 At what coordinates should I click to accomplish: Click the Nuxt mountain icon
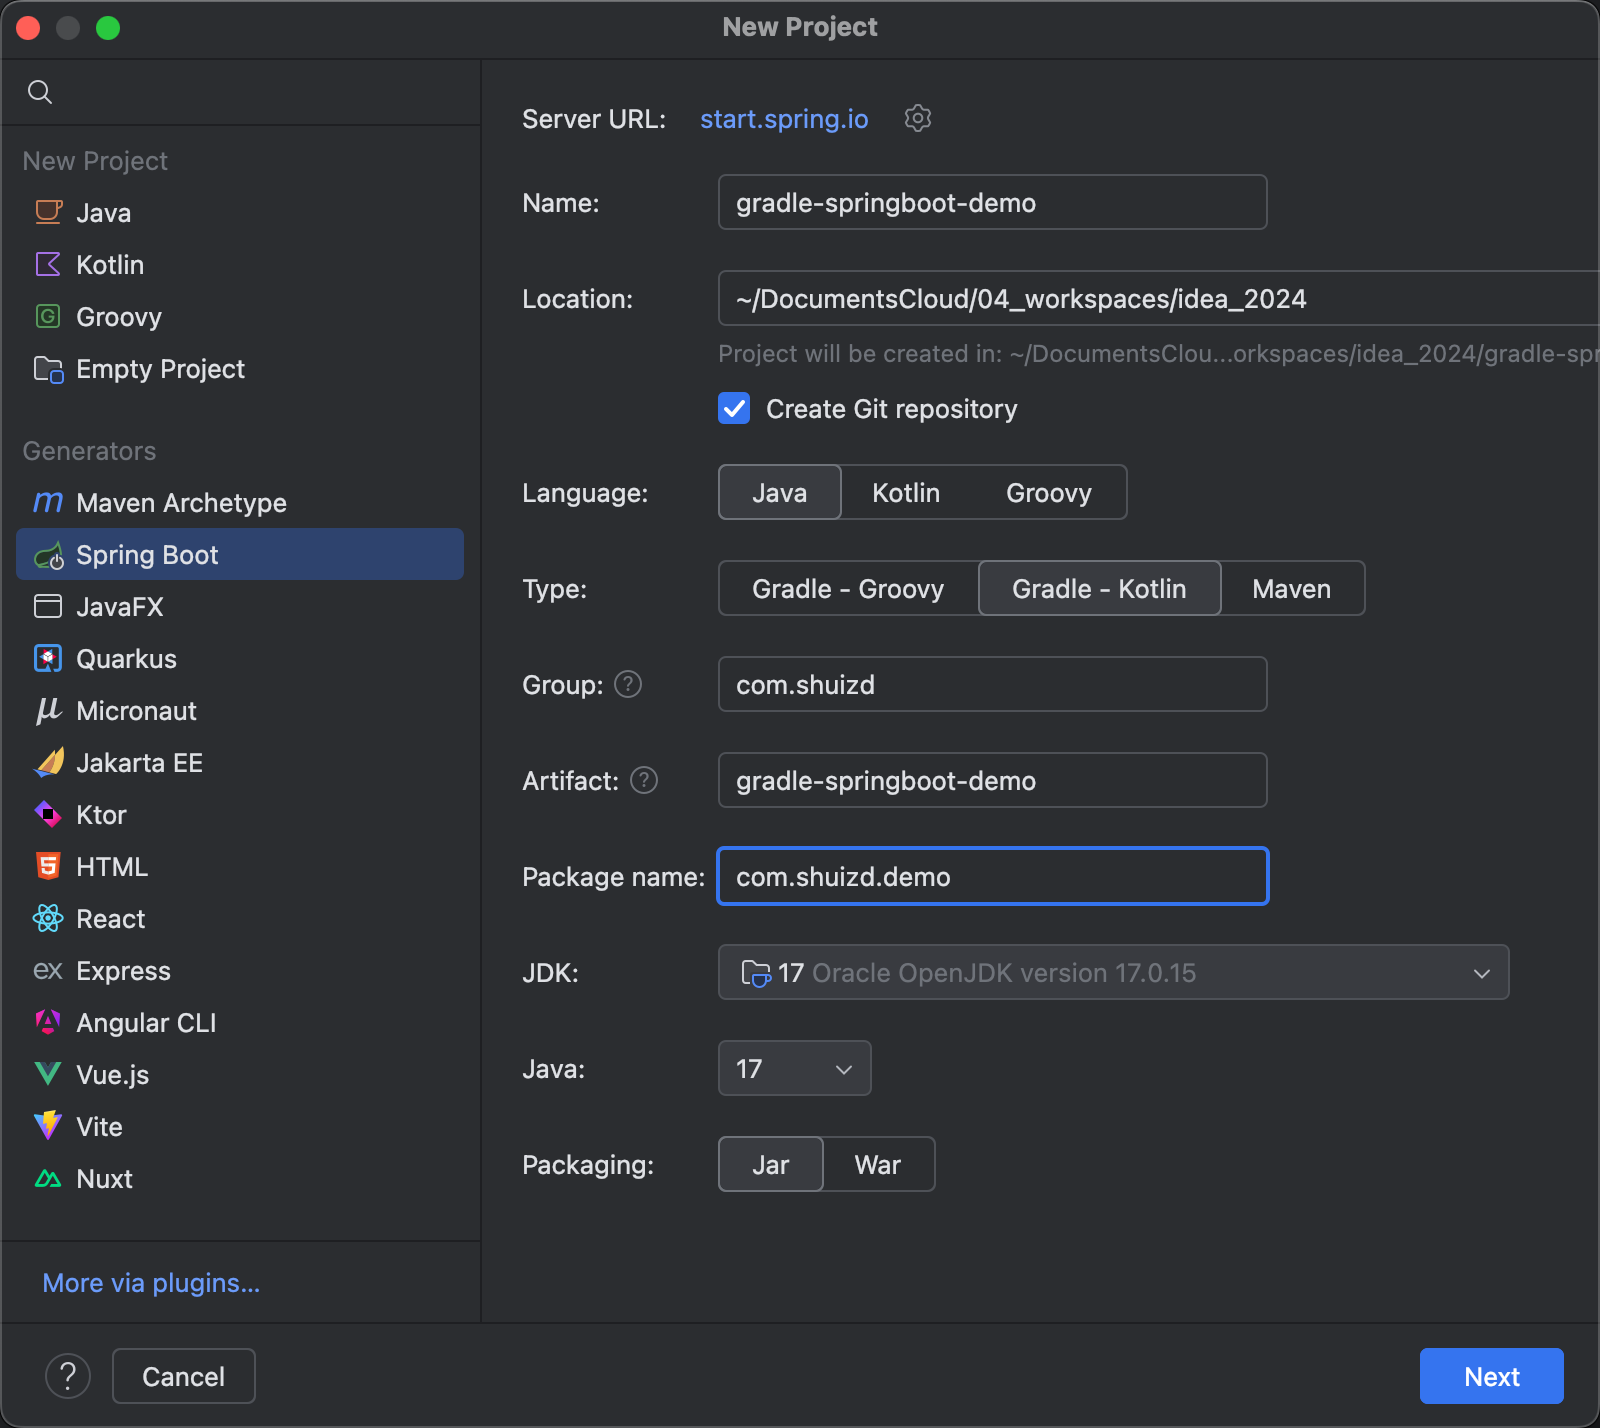coord(48,1178)
